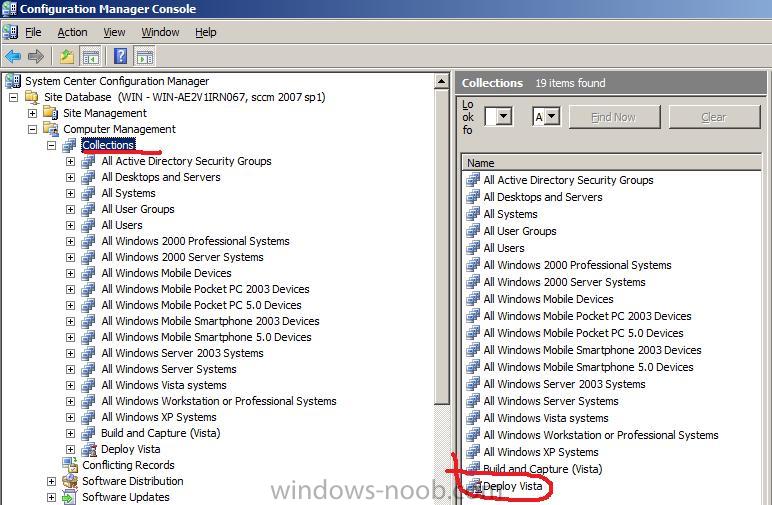This screenshot has height=505, width=772.
Task: Click the Forward arrow toolbar icon
Action: 35,56
